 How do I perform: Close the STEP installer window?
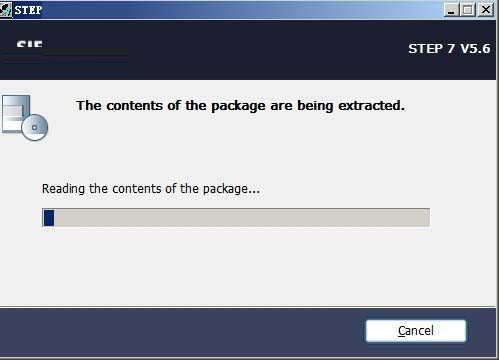pos(486,10)
